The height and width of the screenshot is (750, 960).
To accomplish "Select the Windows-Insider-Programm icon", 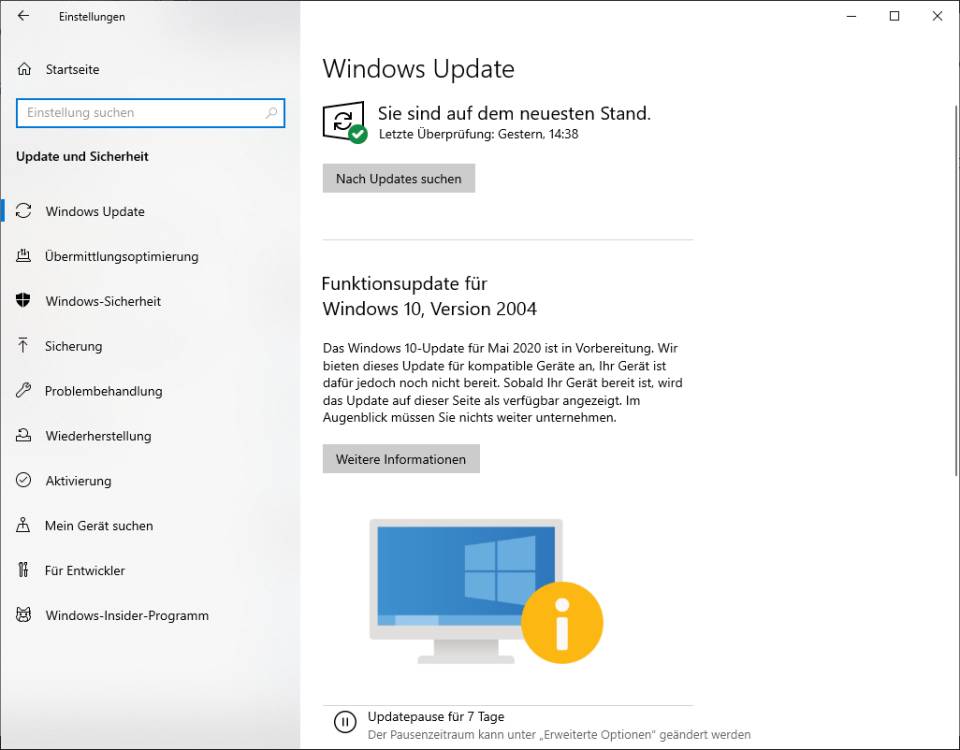I will 24,615.
